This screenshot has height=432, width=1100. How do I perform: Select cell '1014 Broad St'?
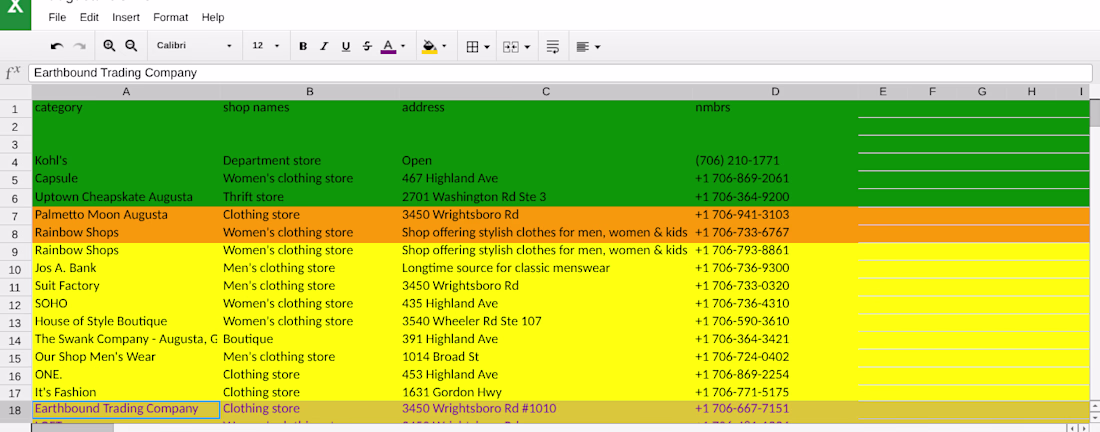tap(546, 357)
